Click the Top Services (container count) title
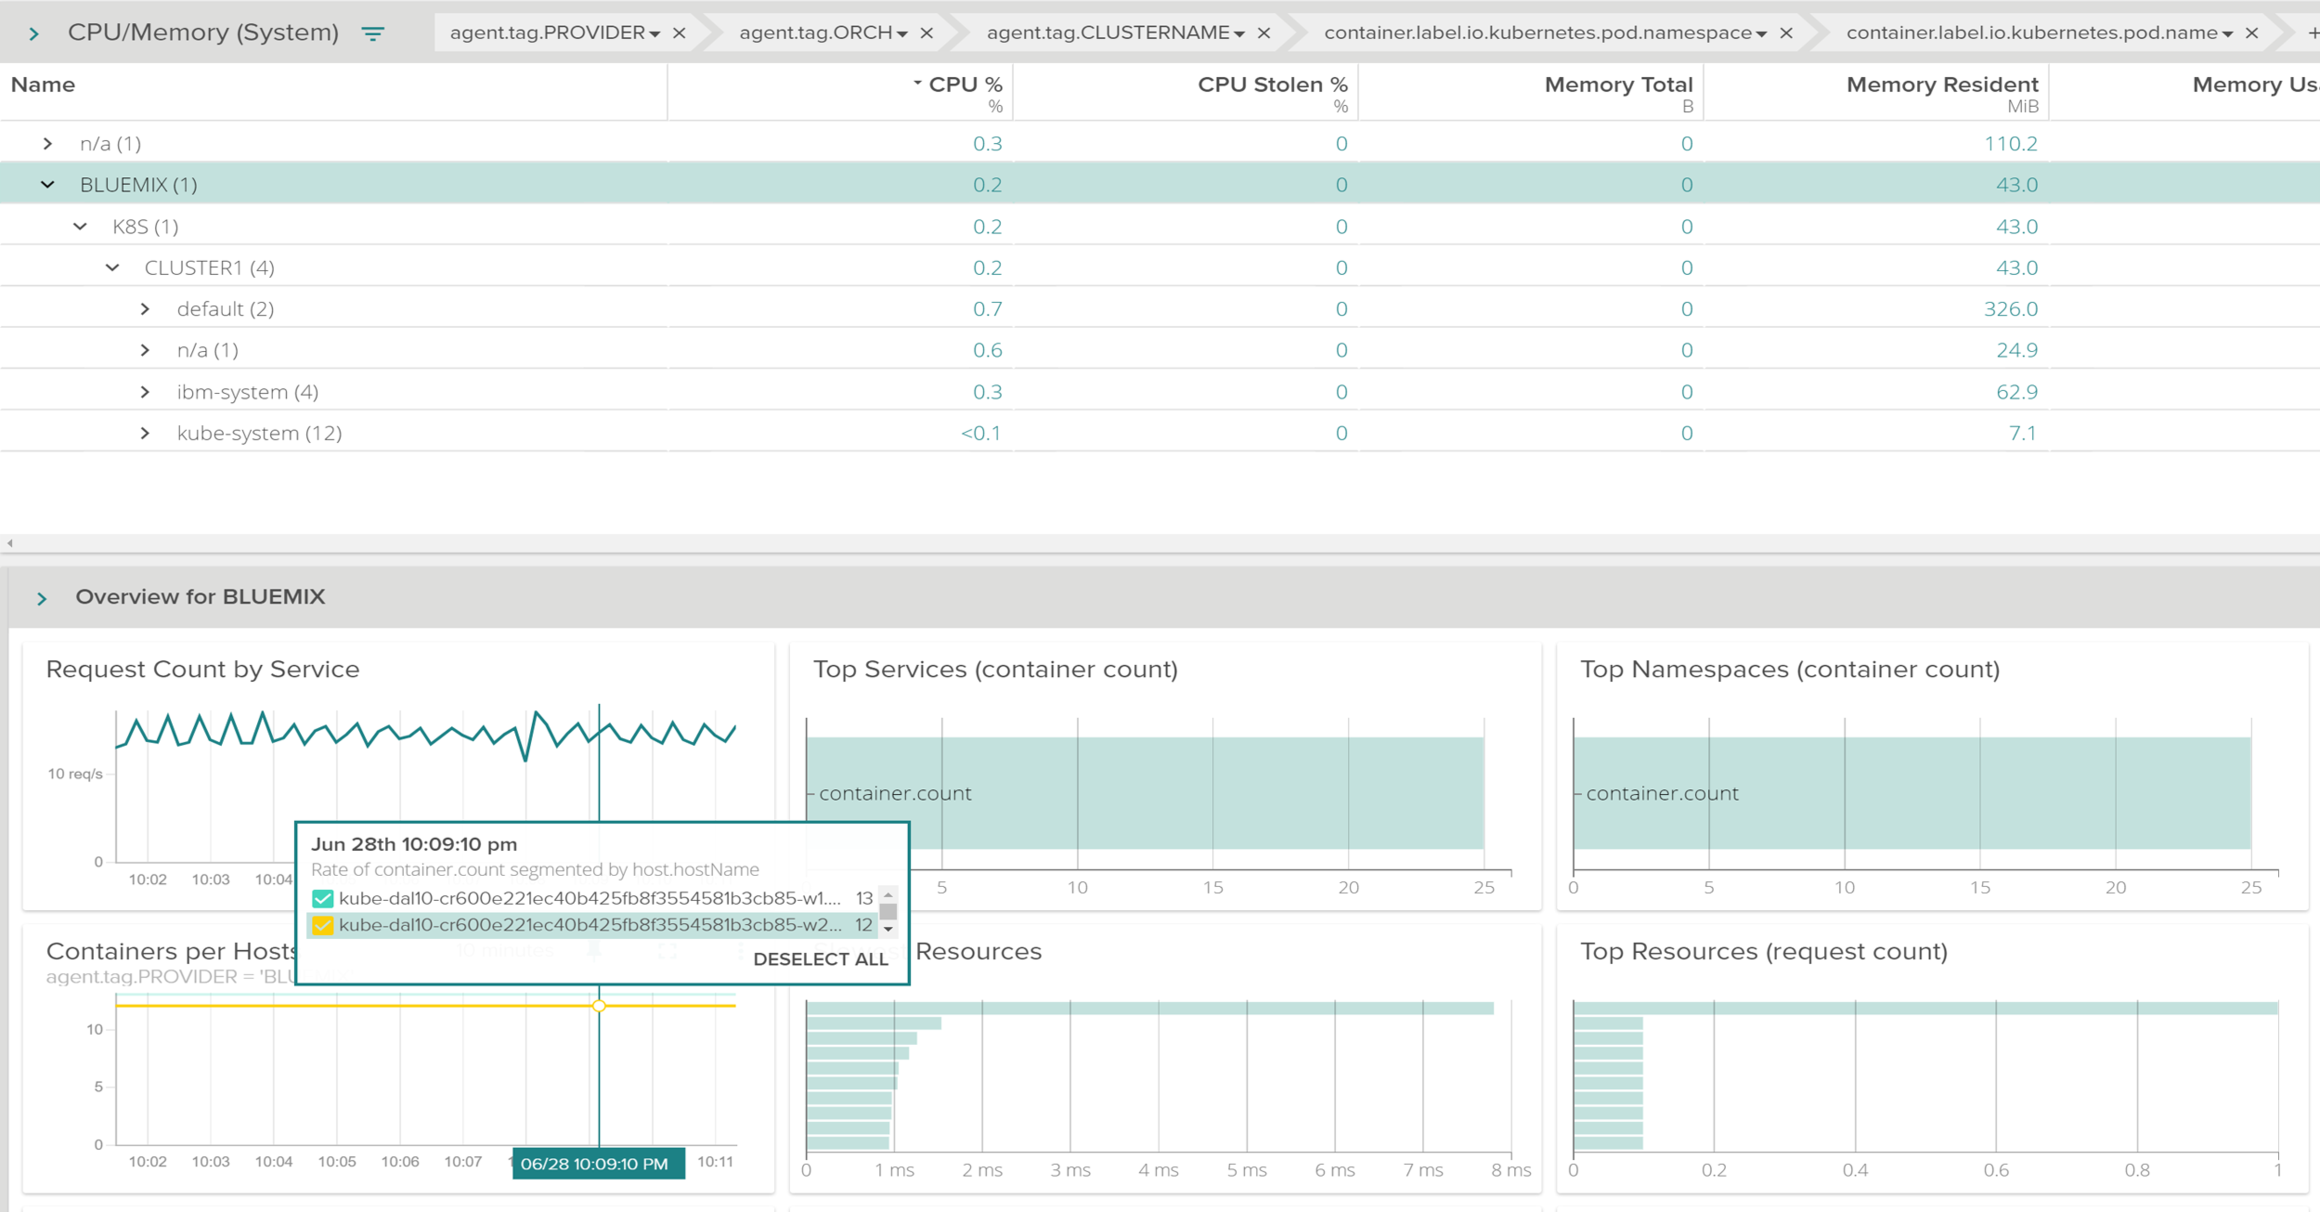The width and height of the screenshot is (2320, 1212). point(995,669)
